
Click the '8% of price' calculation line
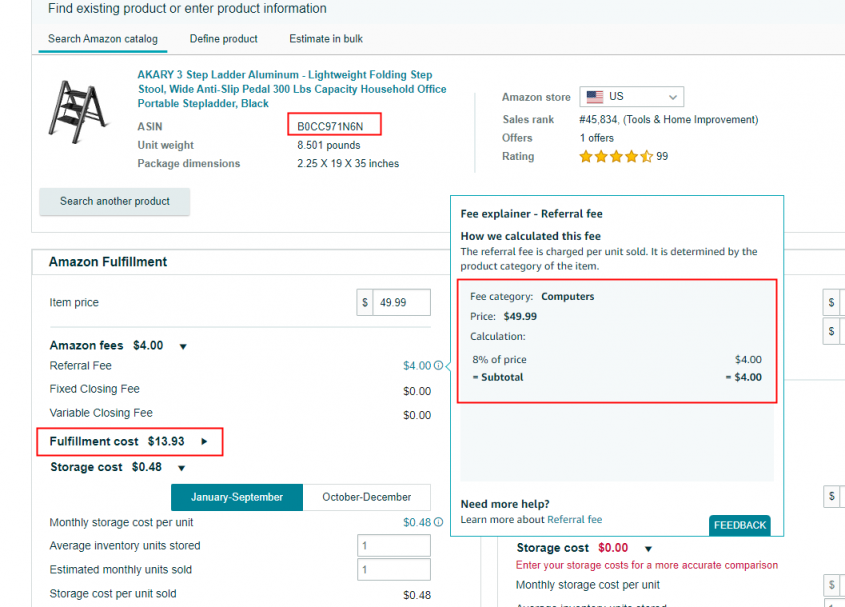(500, 360)
